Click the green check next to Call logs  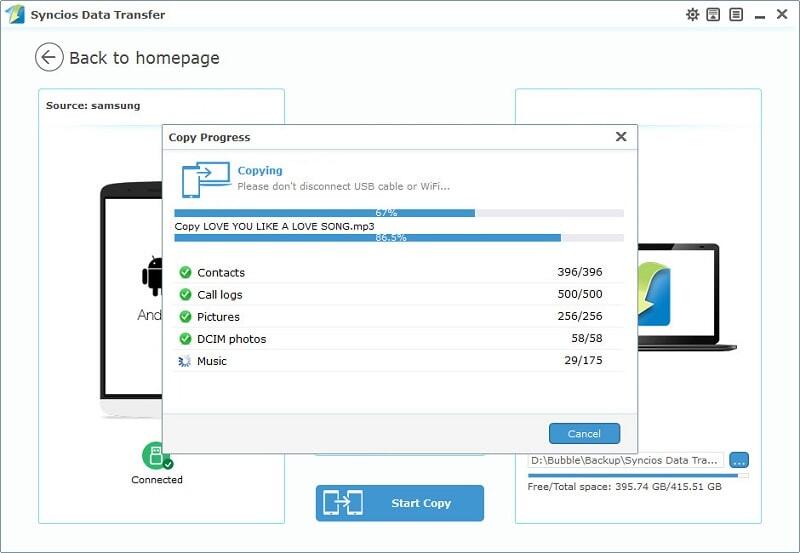point(184,295)
